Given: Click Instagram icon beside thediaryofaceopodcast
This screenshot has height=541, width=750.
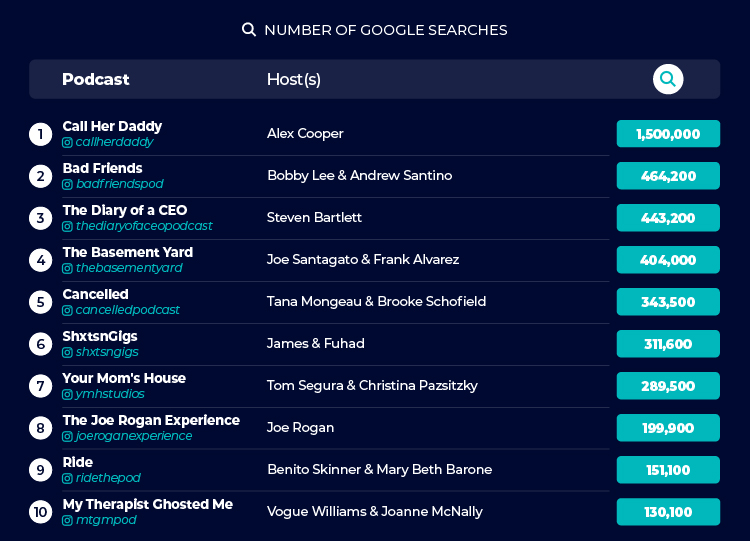Looking at the screenshot, I should (67, 227).
